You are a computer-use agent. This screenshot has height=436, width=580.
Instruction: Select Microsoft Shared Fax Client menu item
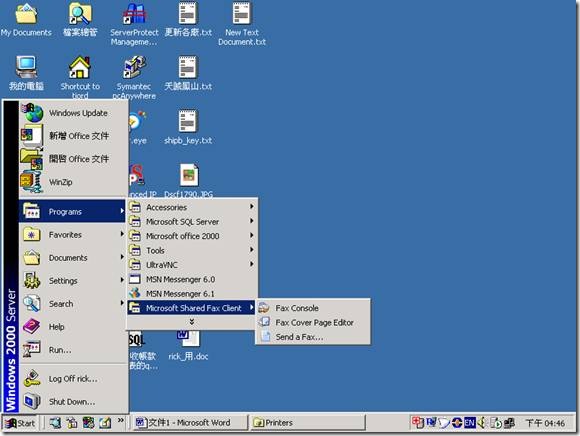click(x=192, y=308)
